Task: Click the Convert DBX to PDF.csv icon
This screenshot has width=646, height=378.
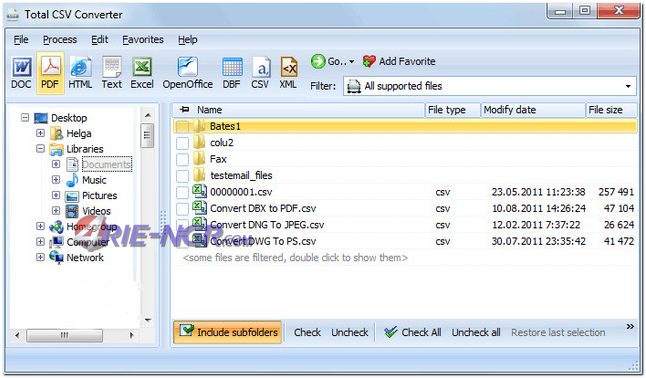Action: (199, 208)
